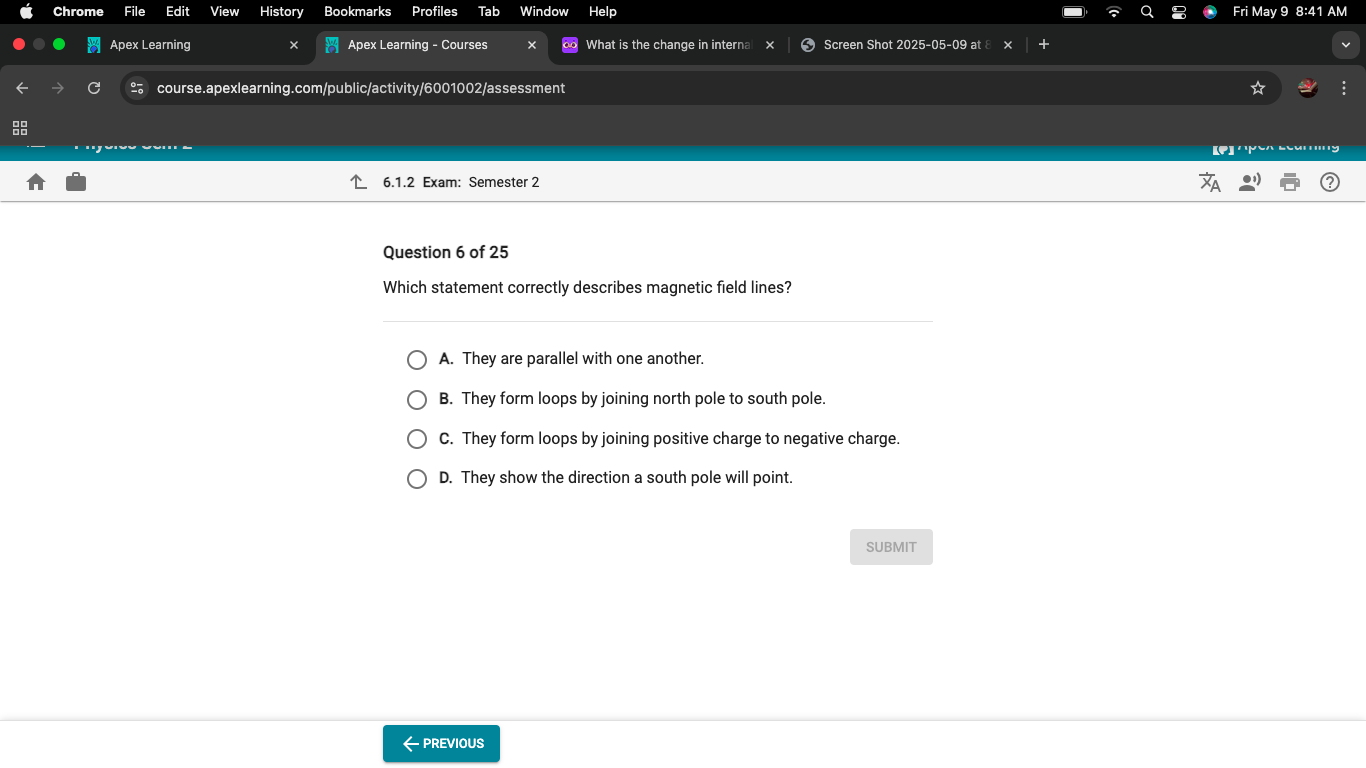Click the PREVIOUS button
This screenshot has width=1366, height=768.
[x=441, y=743]
